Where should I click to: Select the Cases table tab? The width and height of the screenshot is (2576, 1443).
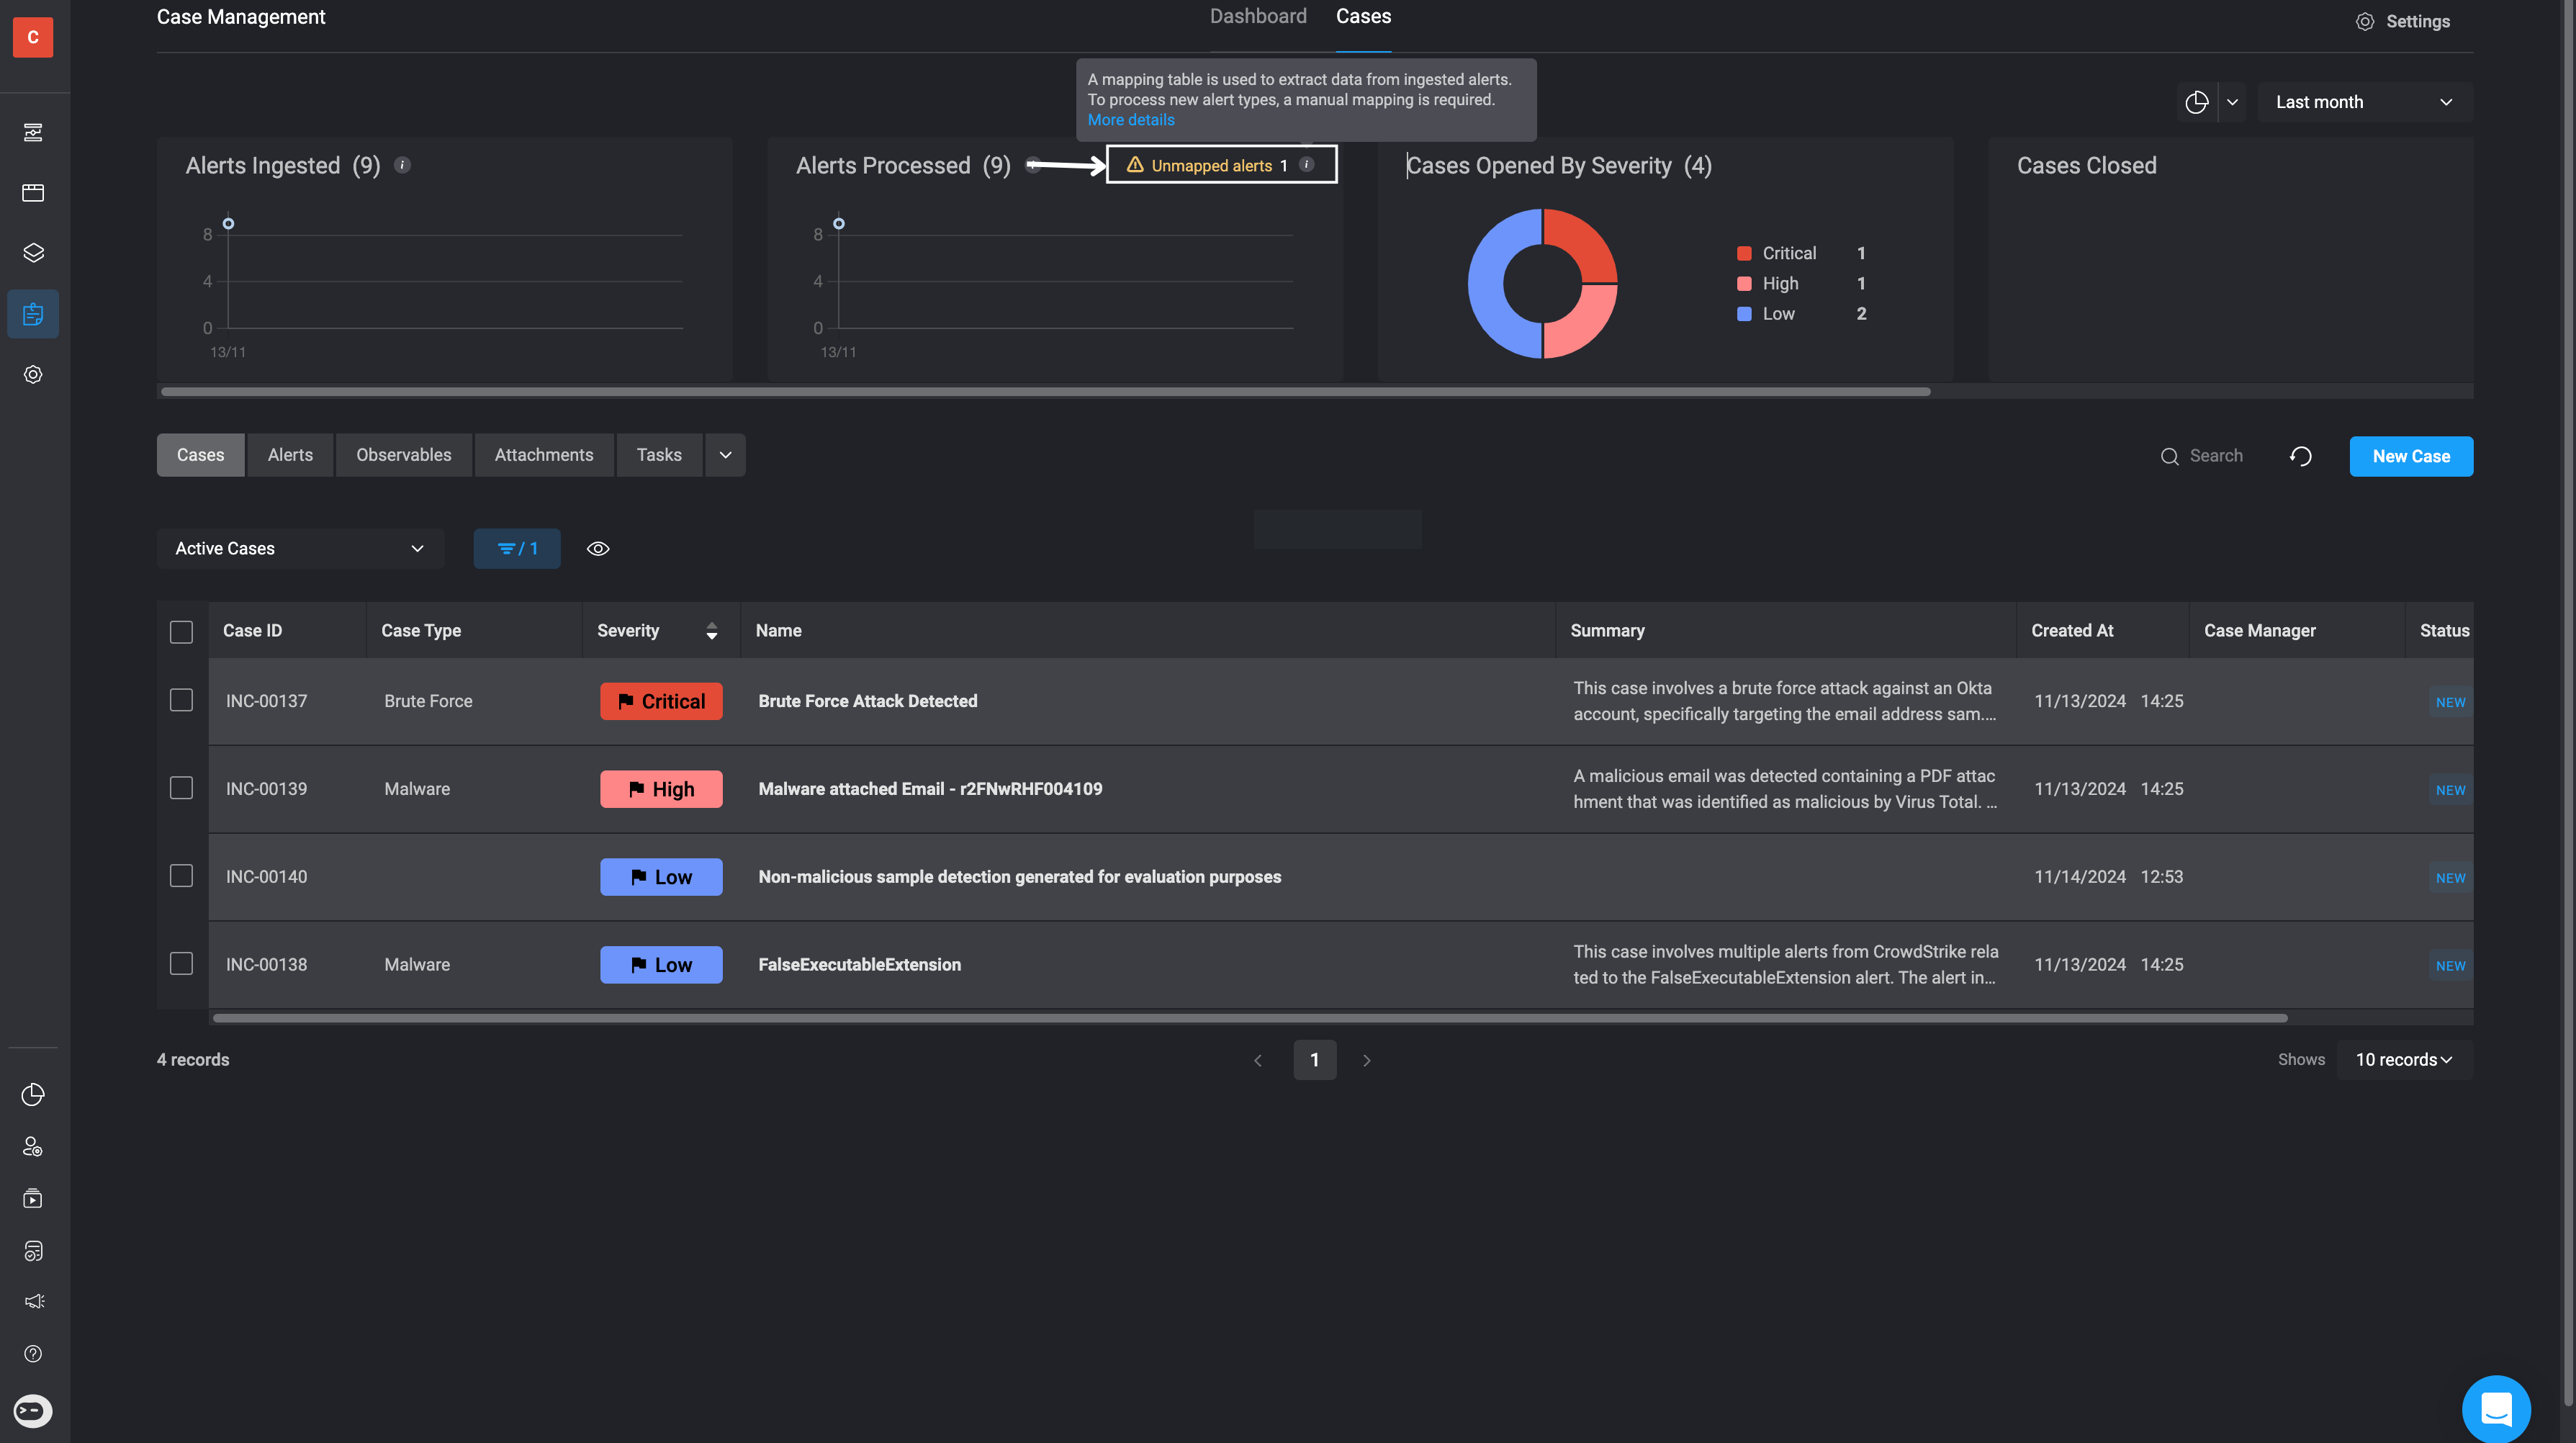point(200,455)
